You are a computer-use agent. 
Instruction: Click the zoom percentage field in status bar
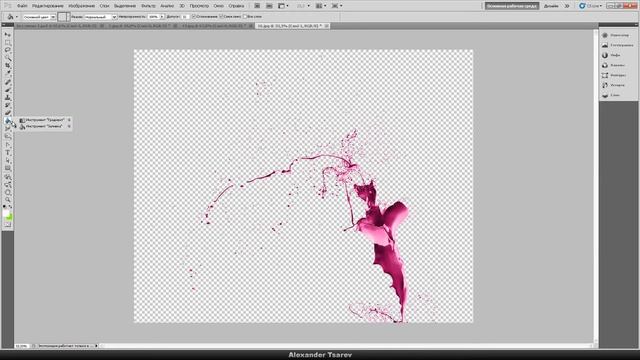(22, 346)
